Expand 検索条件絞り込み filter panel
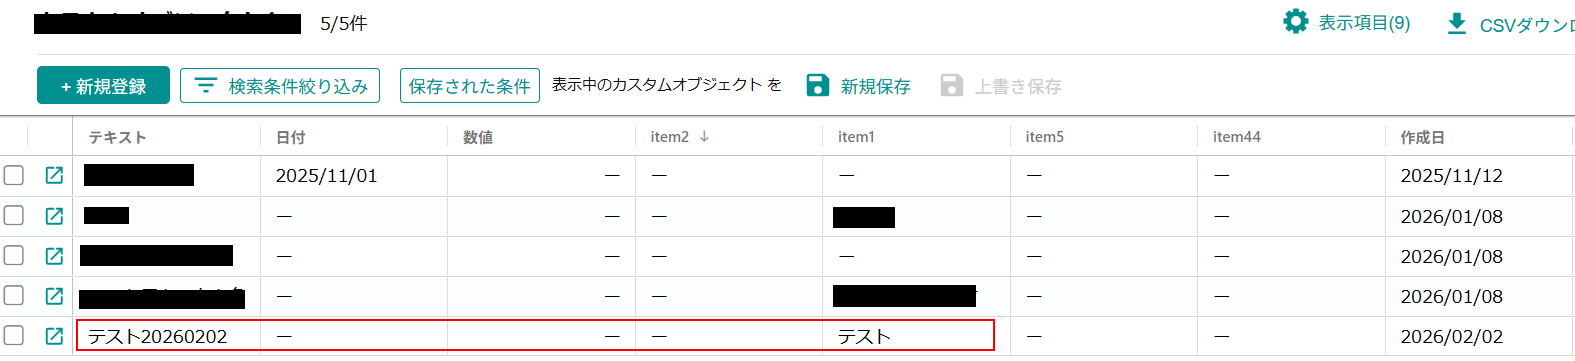Screen dimensions: 1575x361 point(280,86)
